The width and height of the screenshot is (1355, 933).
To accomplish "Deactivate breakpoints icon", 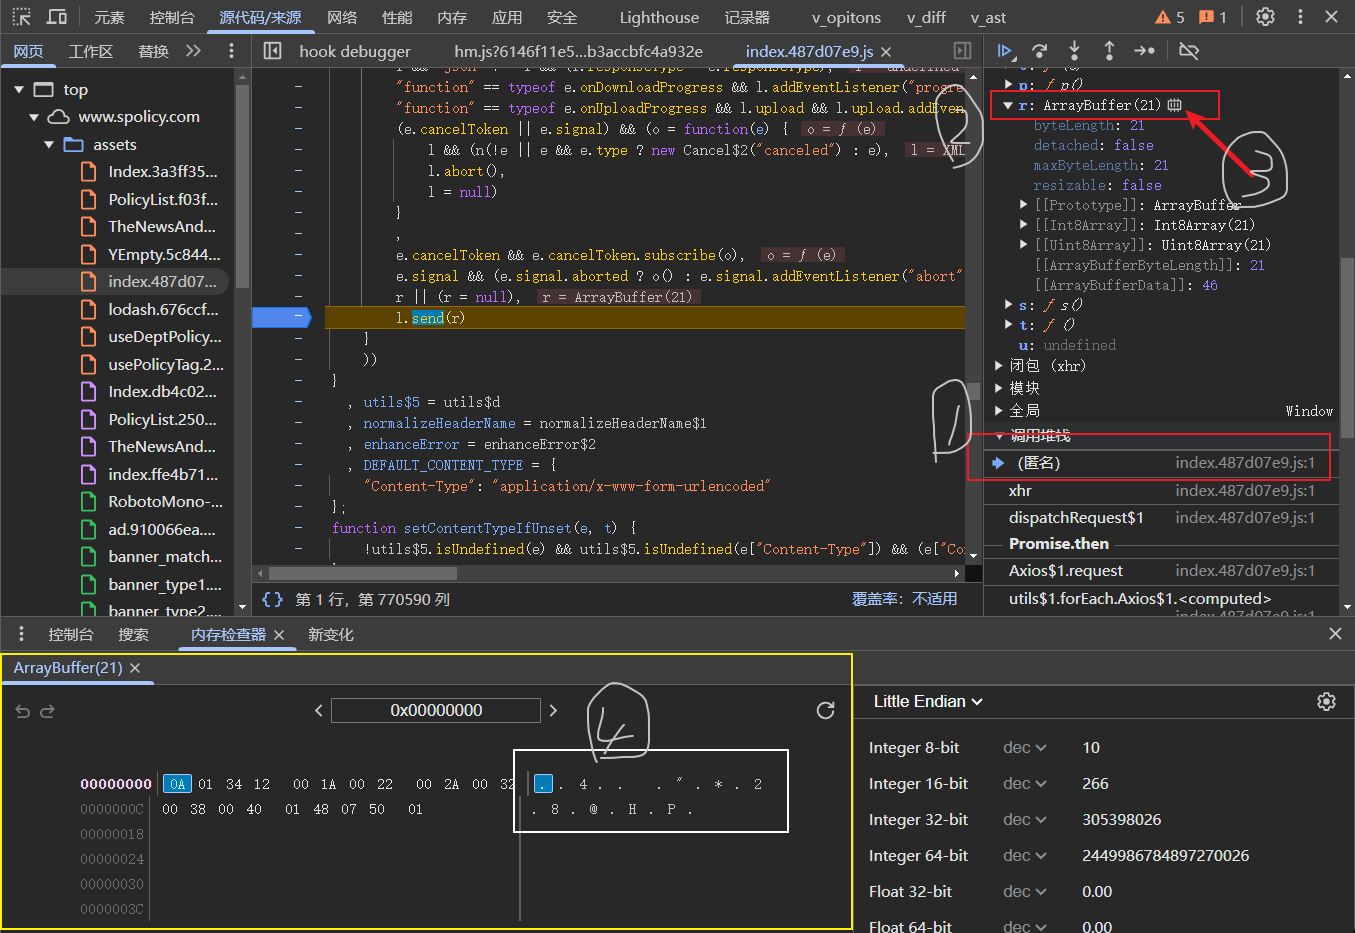I will 1189,51.
